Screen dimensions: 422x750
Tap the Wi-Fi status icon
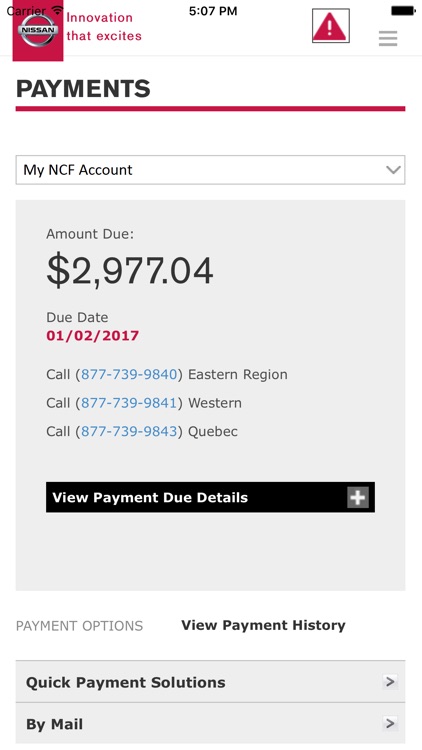point(57,10)
